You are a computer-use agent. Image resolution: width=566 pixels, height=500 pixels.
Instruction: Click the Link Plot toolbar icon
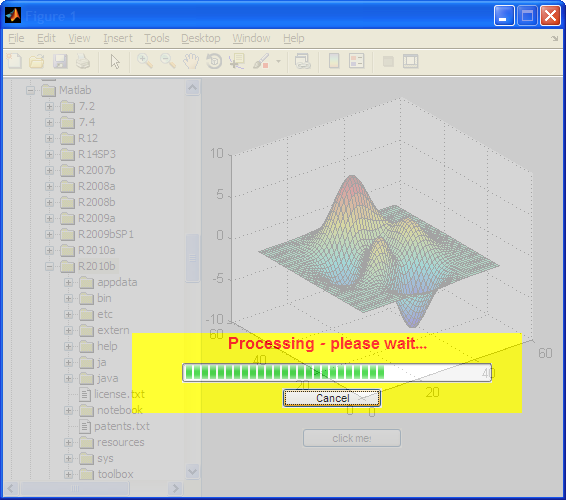[302, 61]
